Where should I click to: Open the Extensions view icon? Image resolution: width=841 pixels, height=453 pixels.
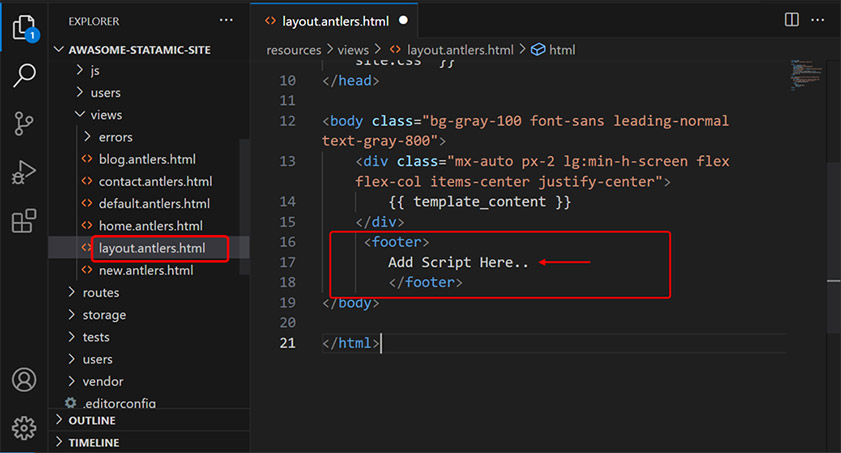[24, 220]
